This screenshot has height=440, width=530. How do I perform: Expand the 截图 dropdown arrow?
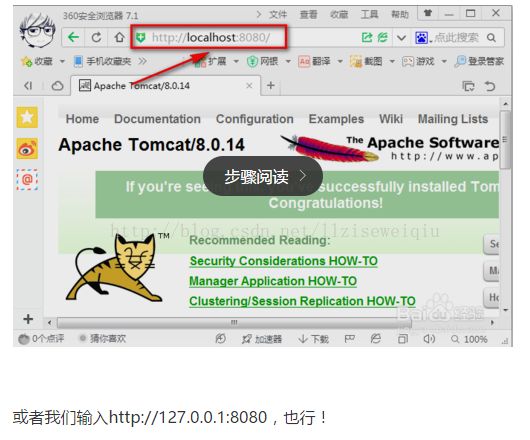(x=392, y=62)
